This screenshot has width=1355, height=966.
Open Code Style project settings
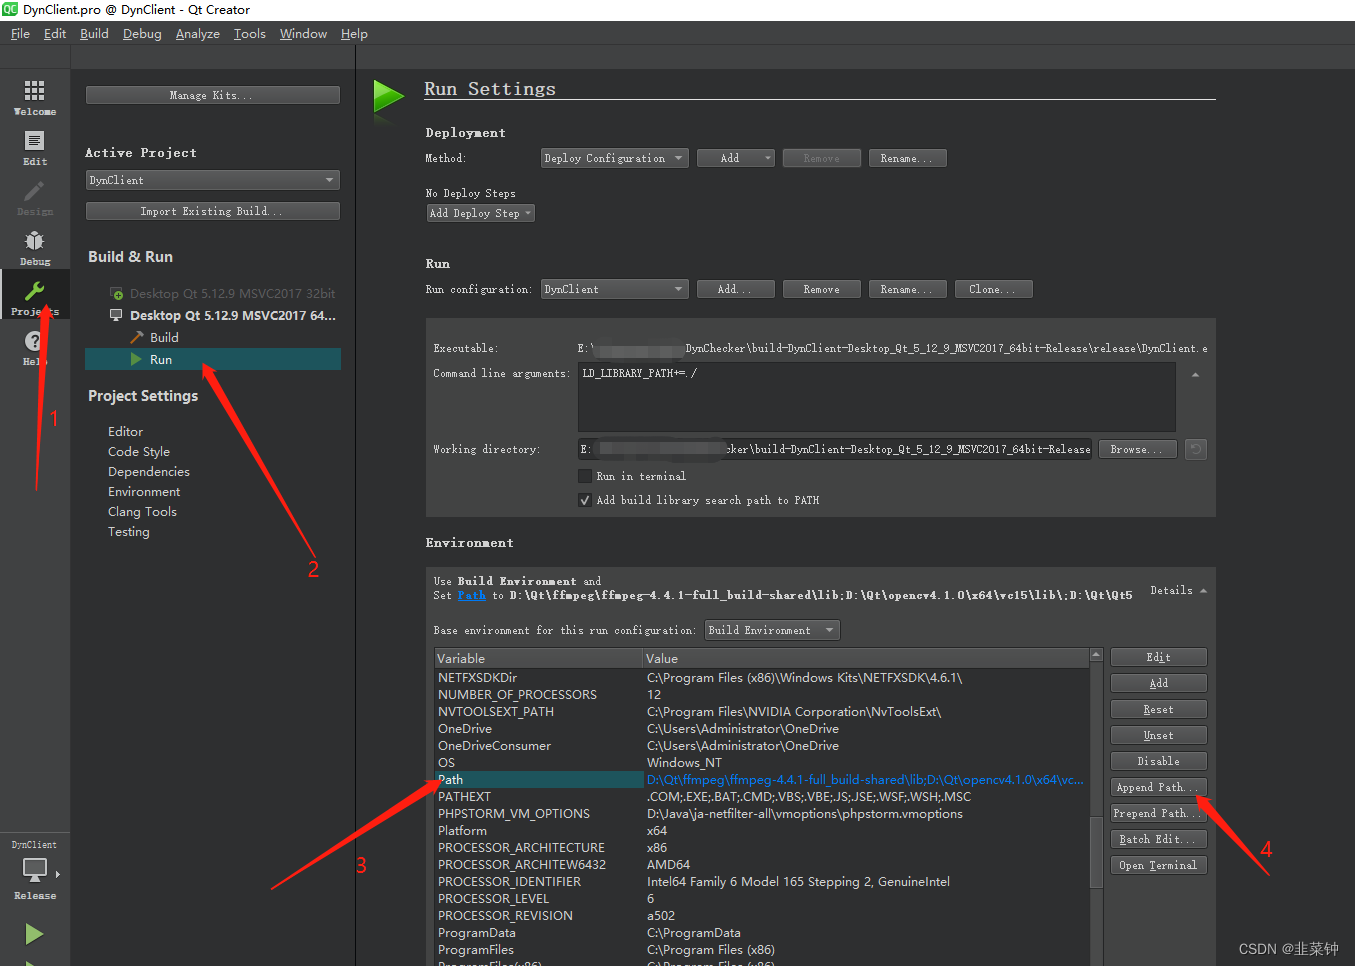139,451
